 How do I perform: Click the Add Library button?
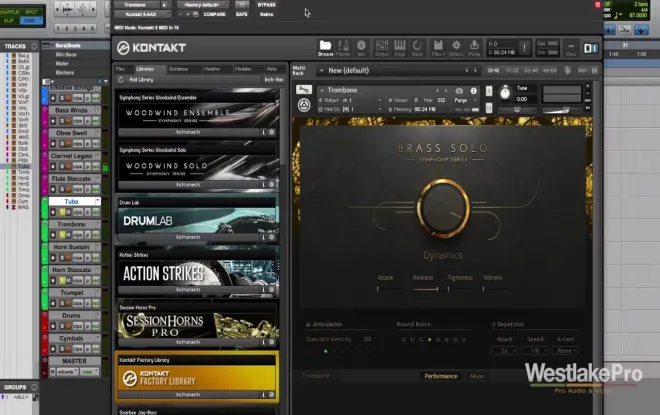[141, 80]
